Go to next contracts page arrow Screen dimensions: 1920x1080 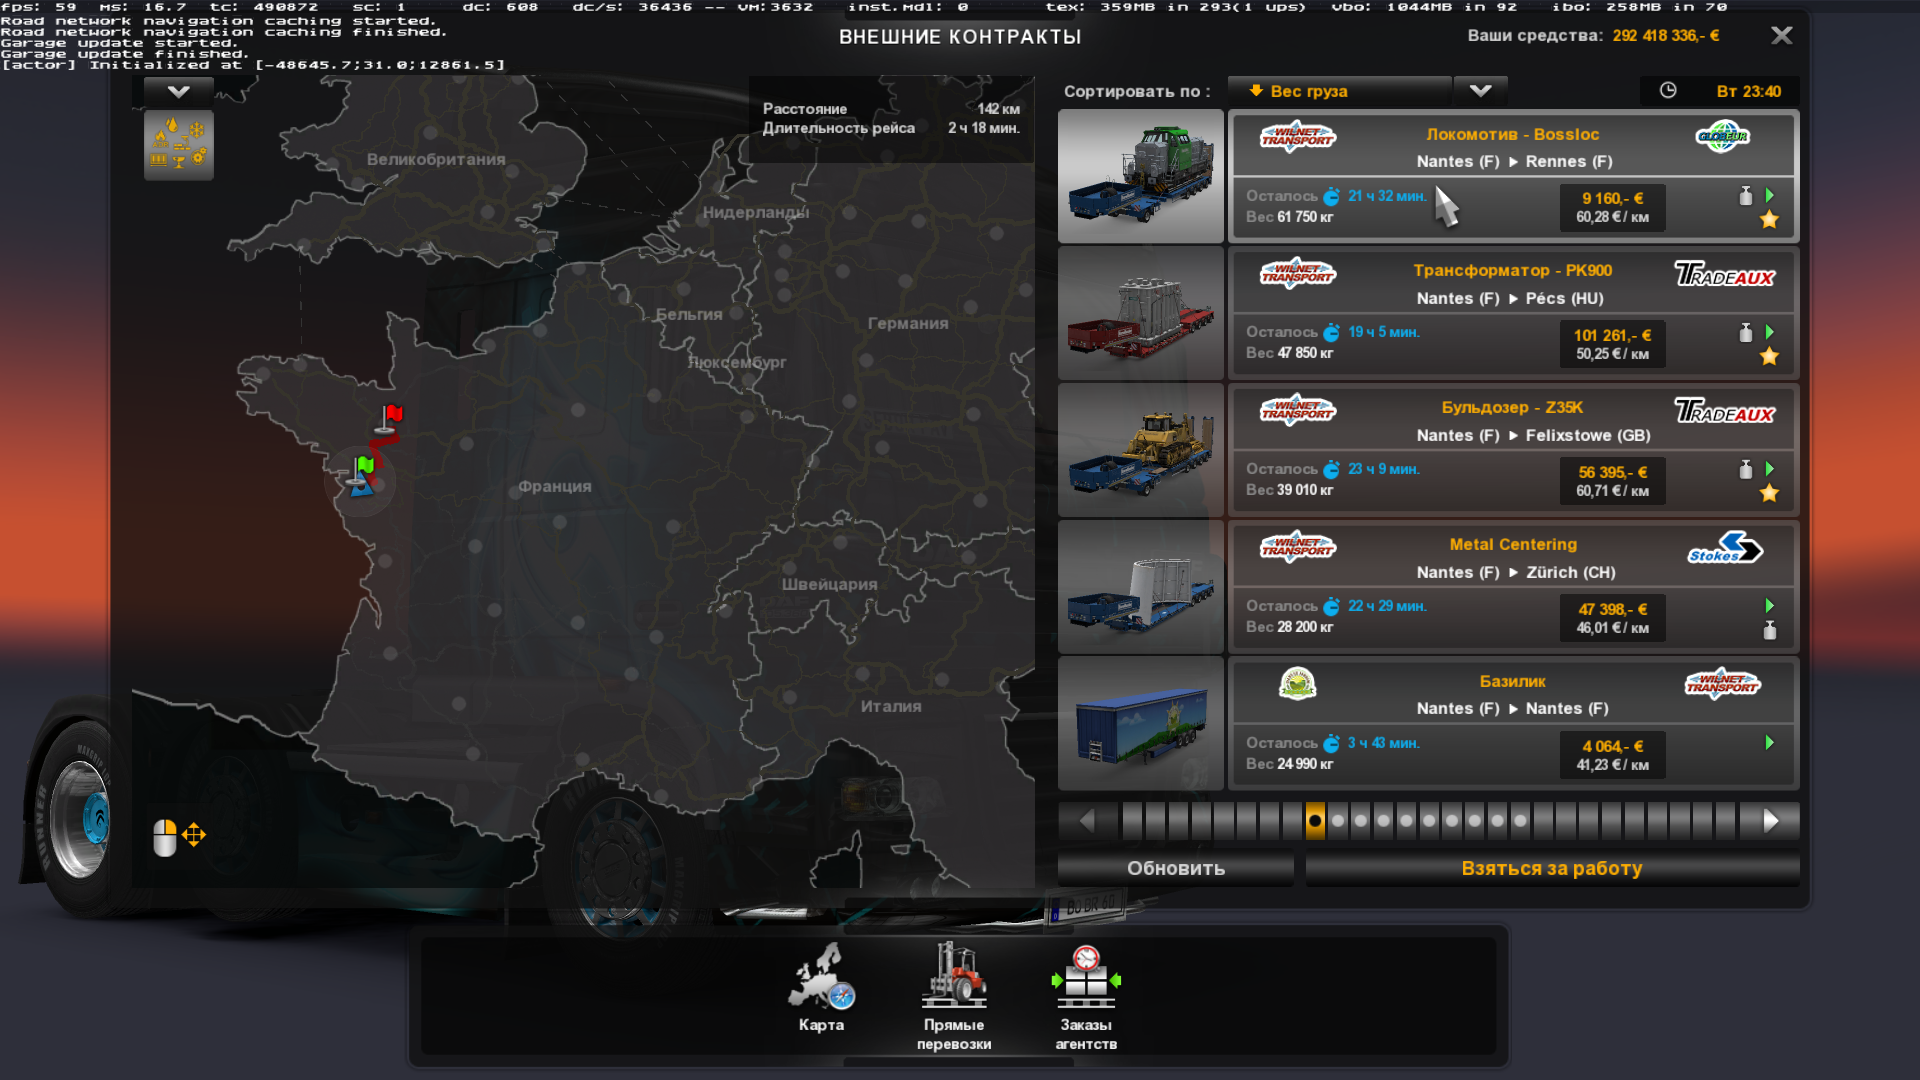coord(1770,821)
